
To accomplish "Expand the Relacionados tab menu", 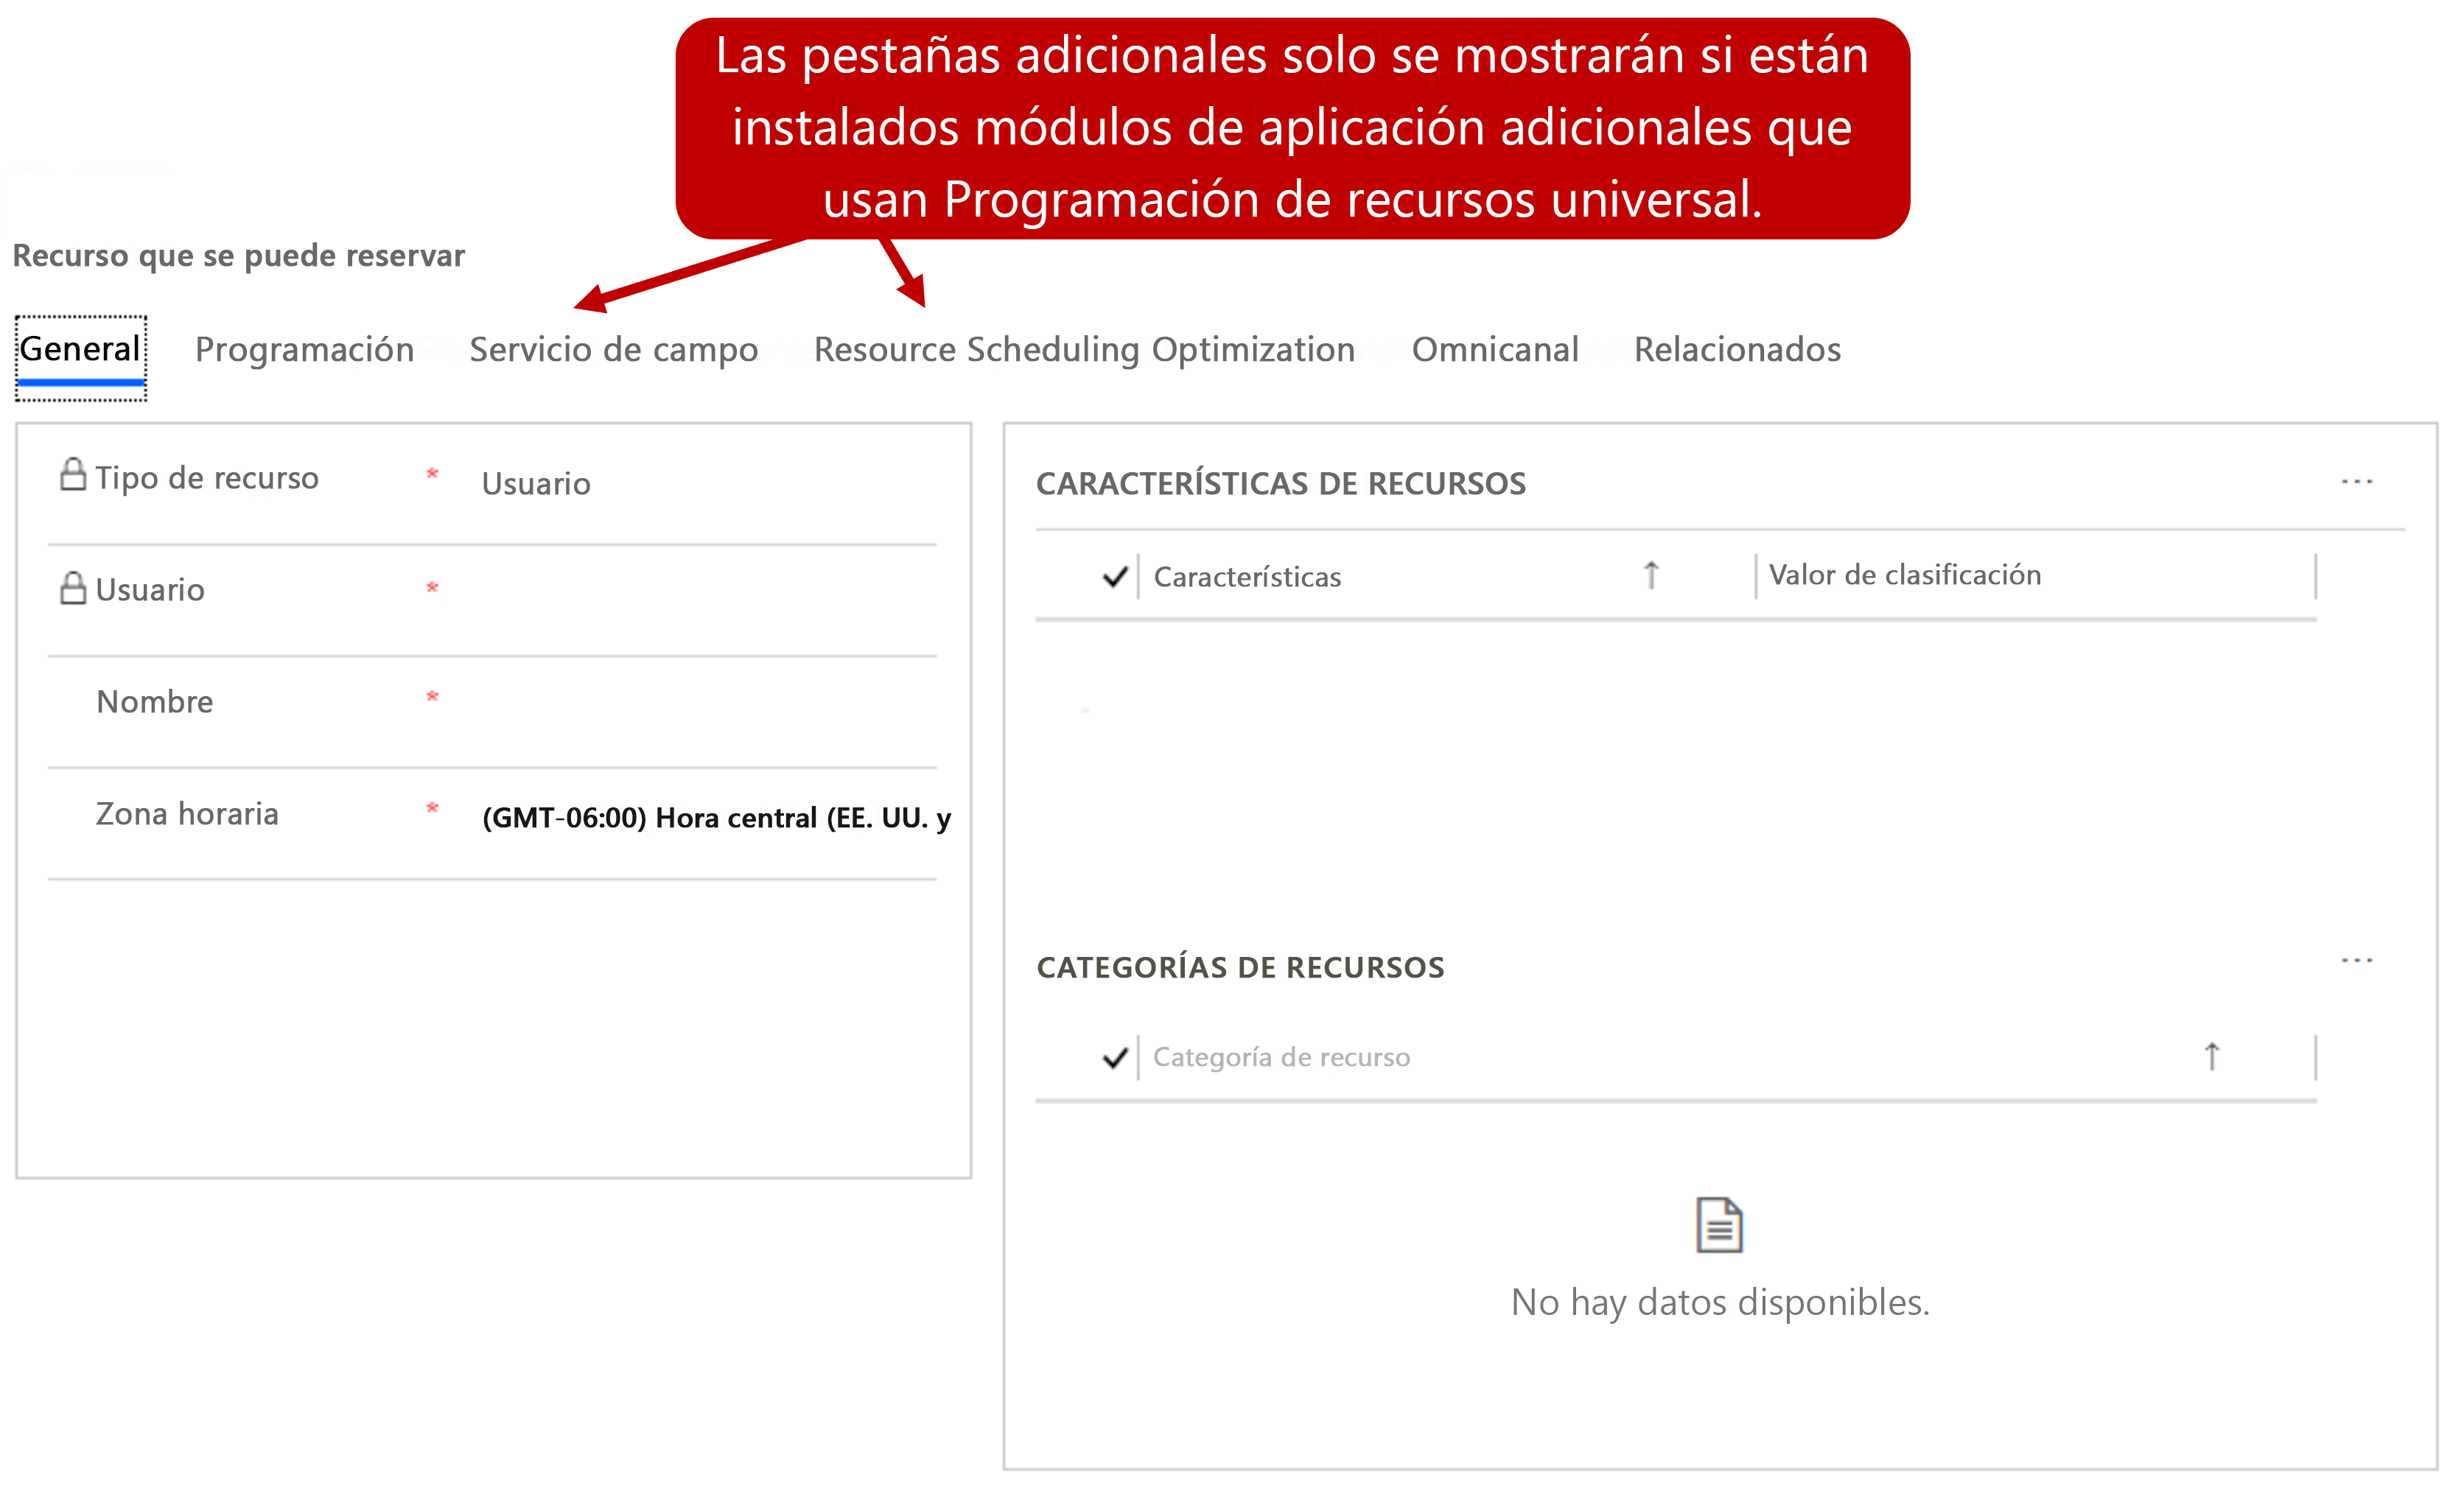I will (x=1737, y=350).
